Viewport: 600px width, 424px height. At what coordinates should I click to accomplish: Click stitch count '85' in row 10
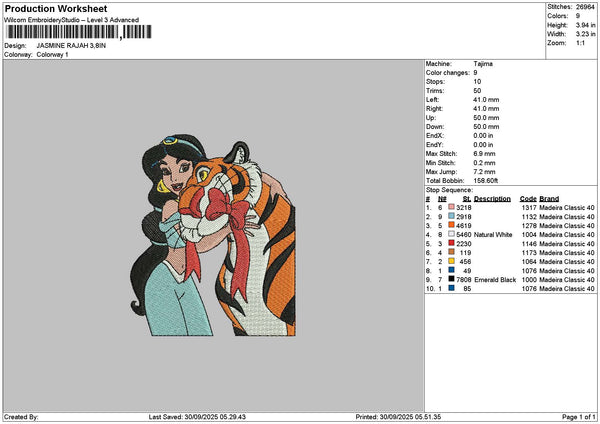(467, 289)
